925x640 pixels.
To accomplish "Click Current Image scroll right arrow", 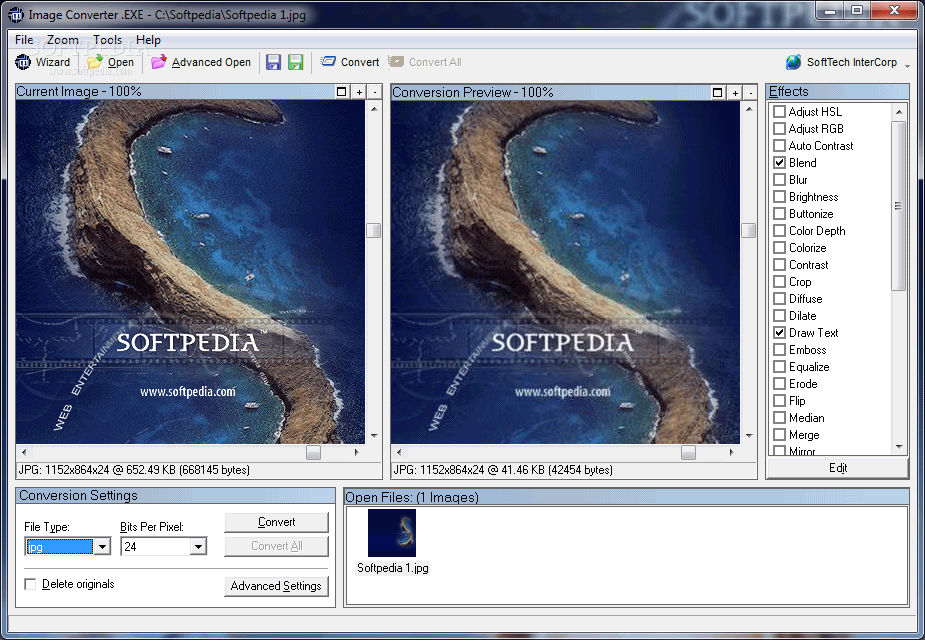I will pyautogui.click(x=357, y=452).
